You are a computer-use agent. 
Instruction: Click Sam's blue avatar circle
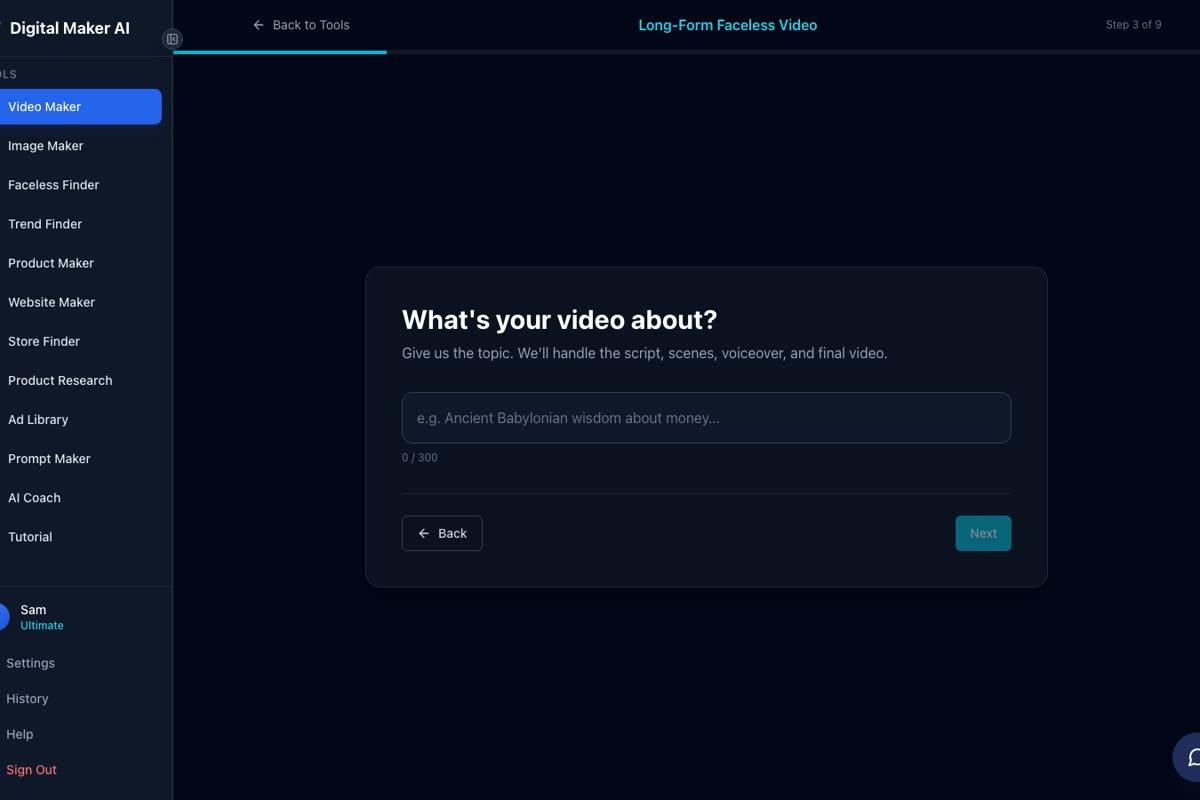[x=4, y=617]
